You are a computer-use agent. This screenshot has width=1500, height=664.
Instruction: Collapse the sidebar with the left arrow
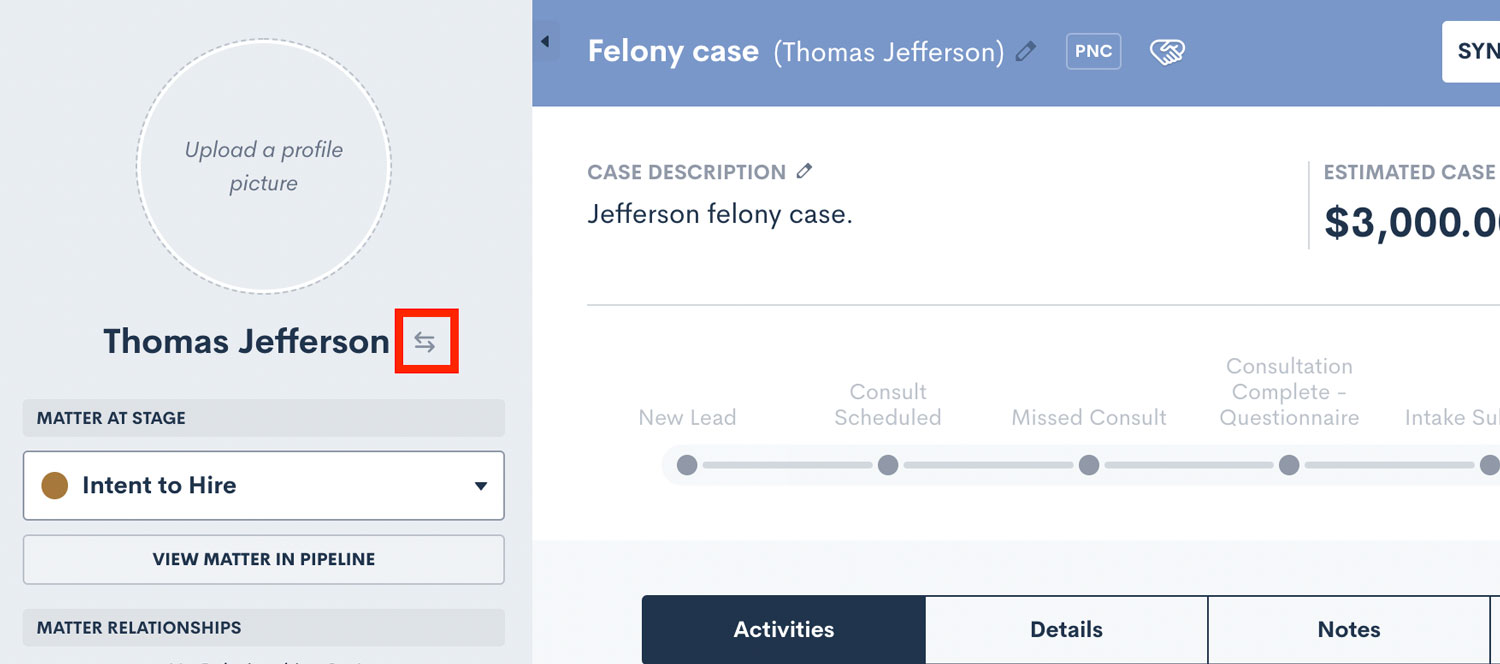coord(545,41)
